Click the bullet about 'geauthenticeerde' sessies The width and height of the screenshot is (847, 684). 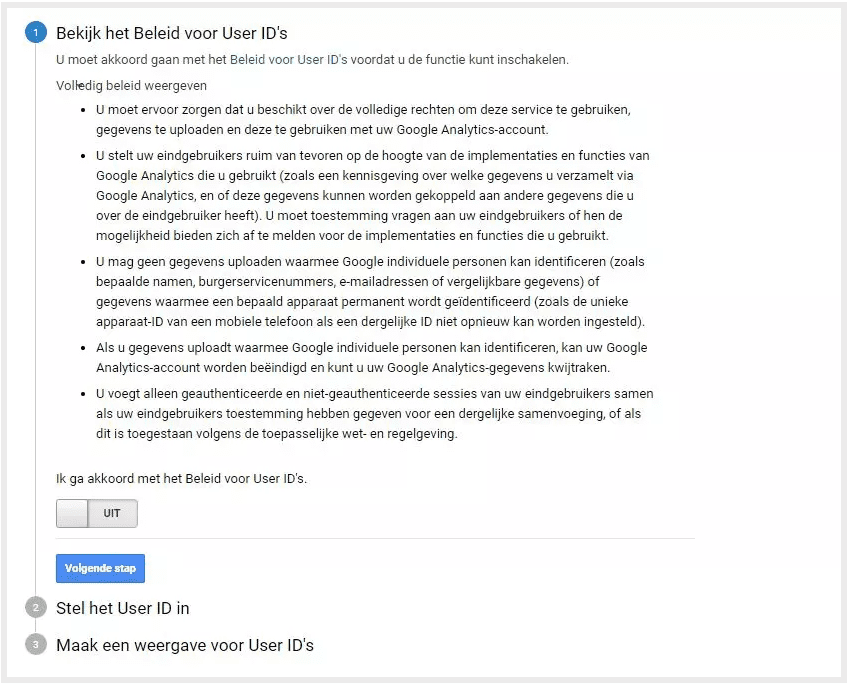pos(375,414)
